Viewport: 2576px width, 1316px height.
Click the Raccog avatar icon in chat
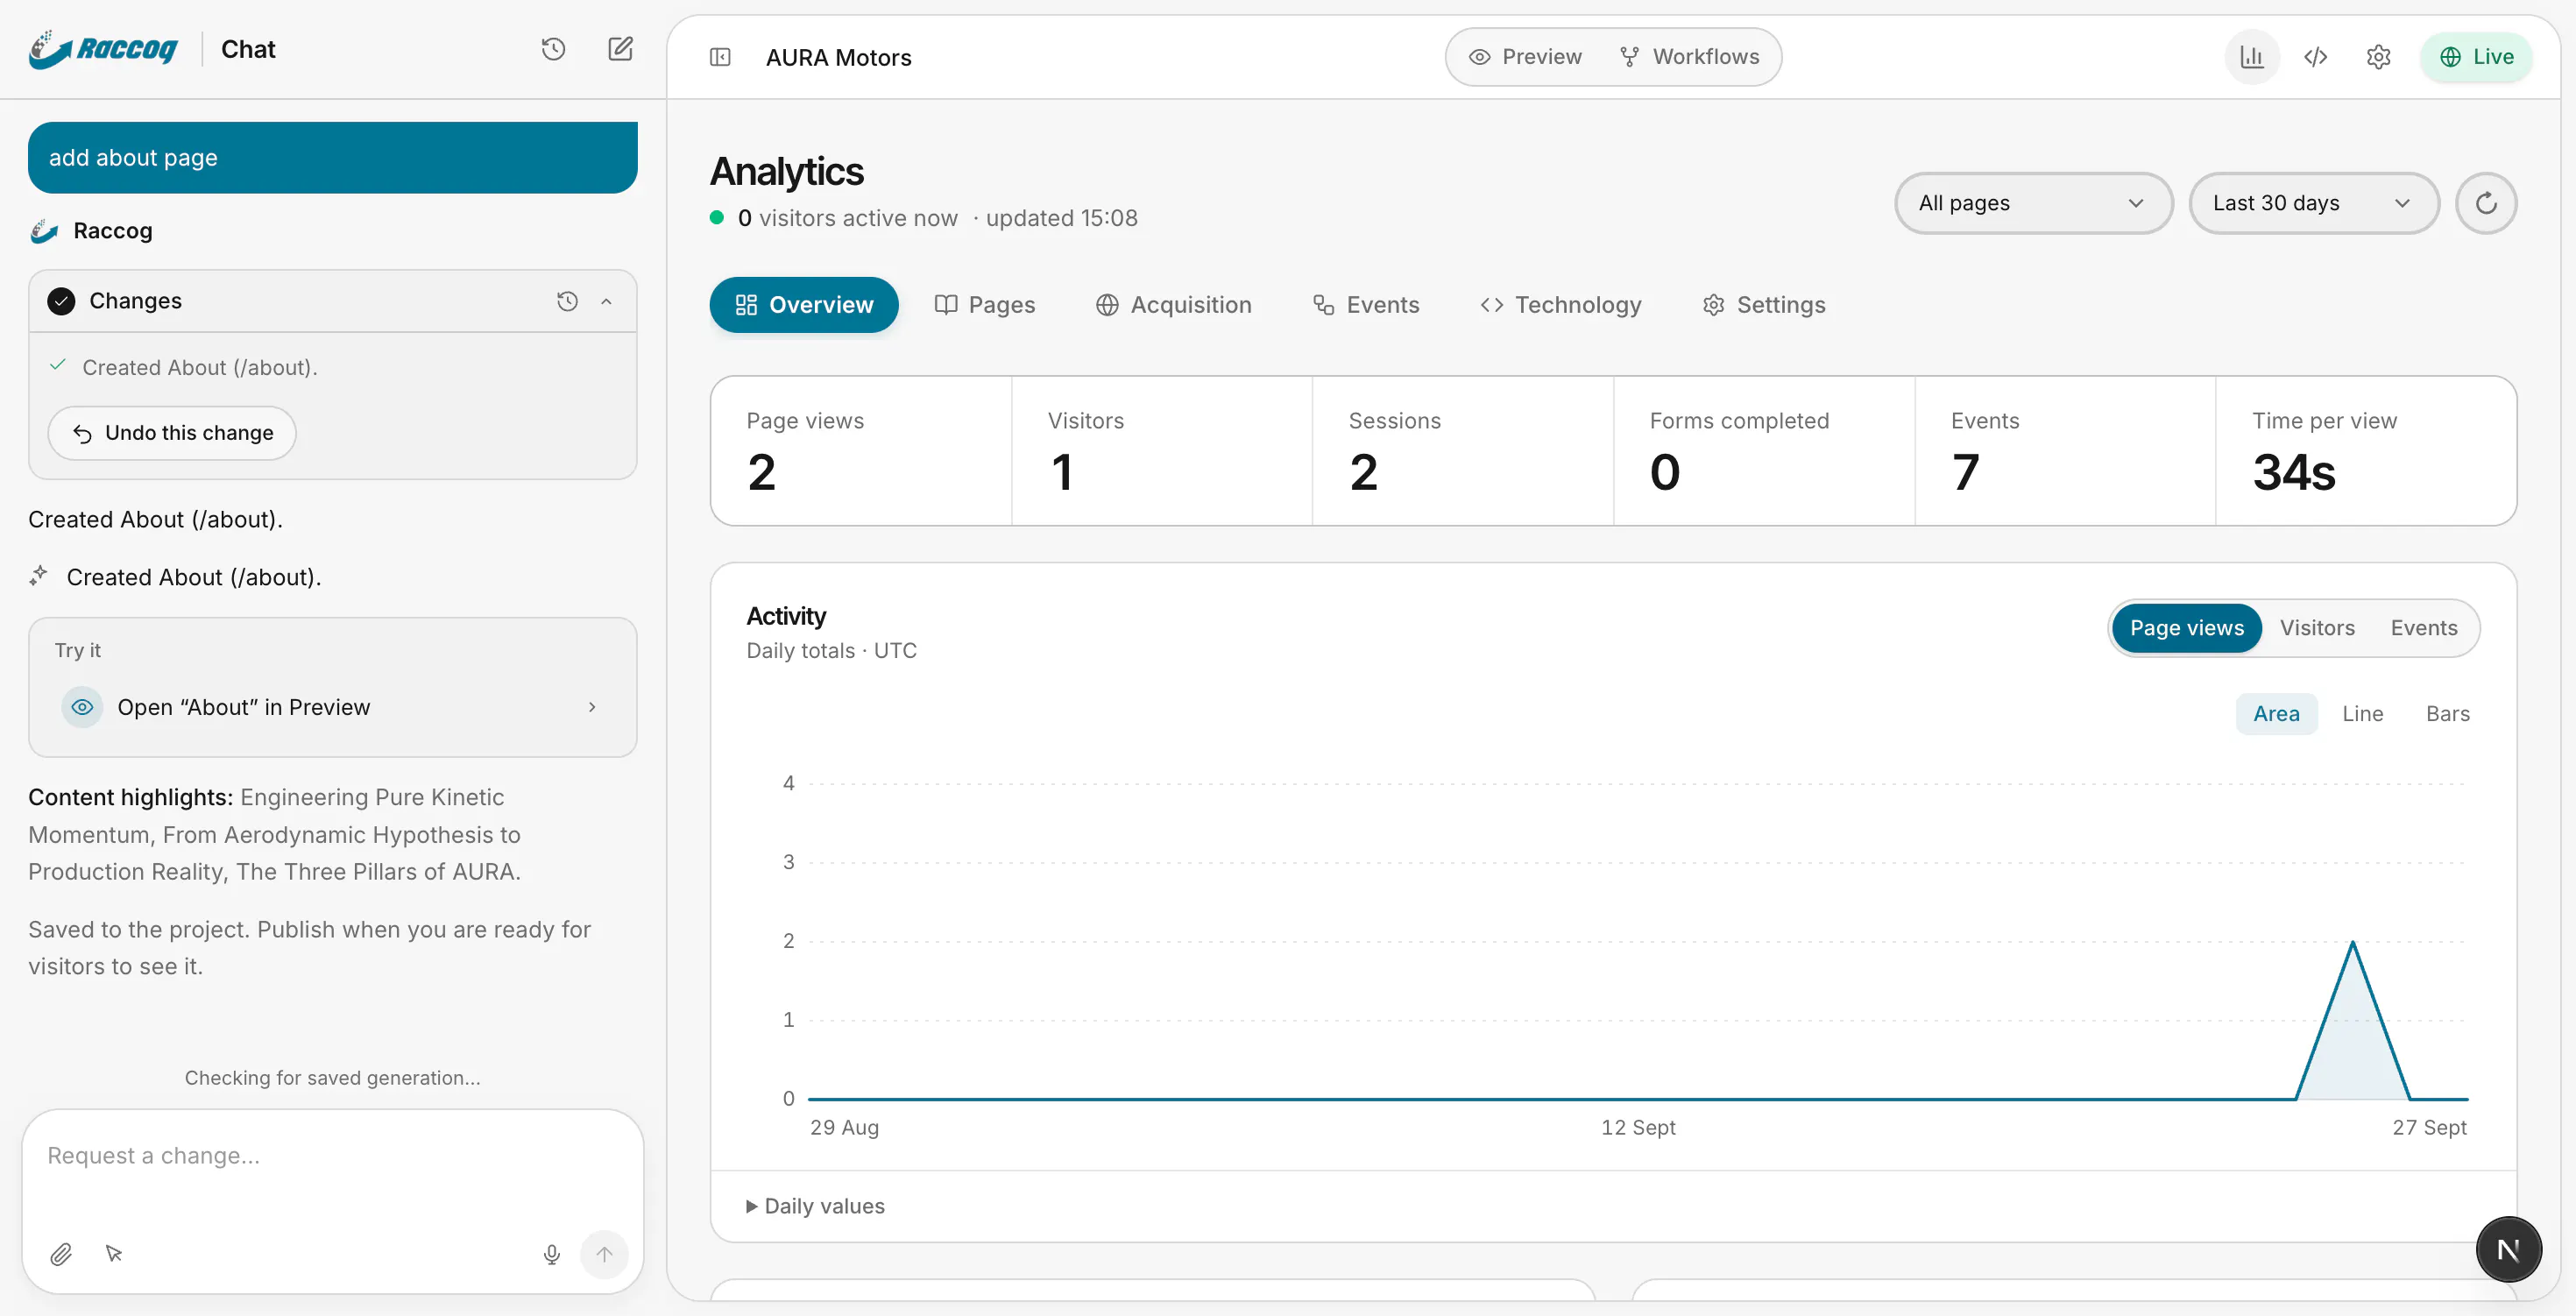click(44, 231)
